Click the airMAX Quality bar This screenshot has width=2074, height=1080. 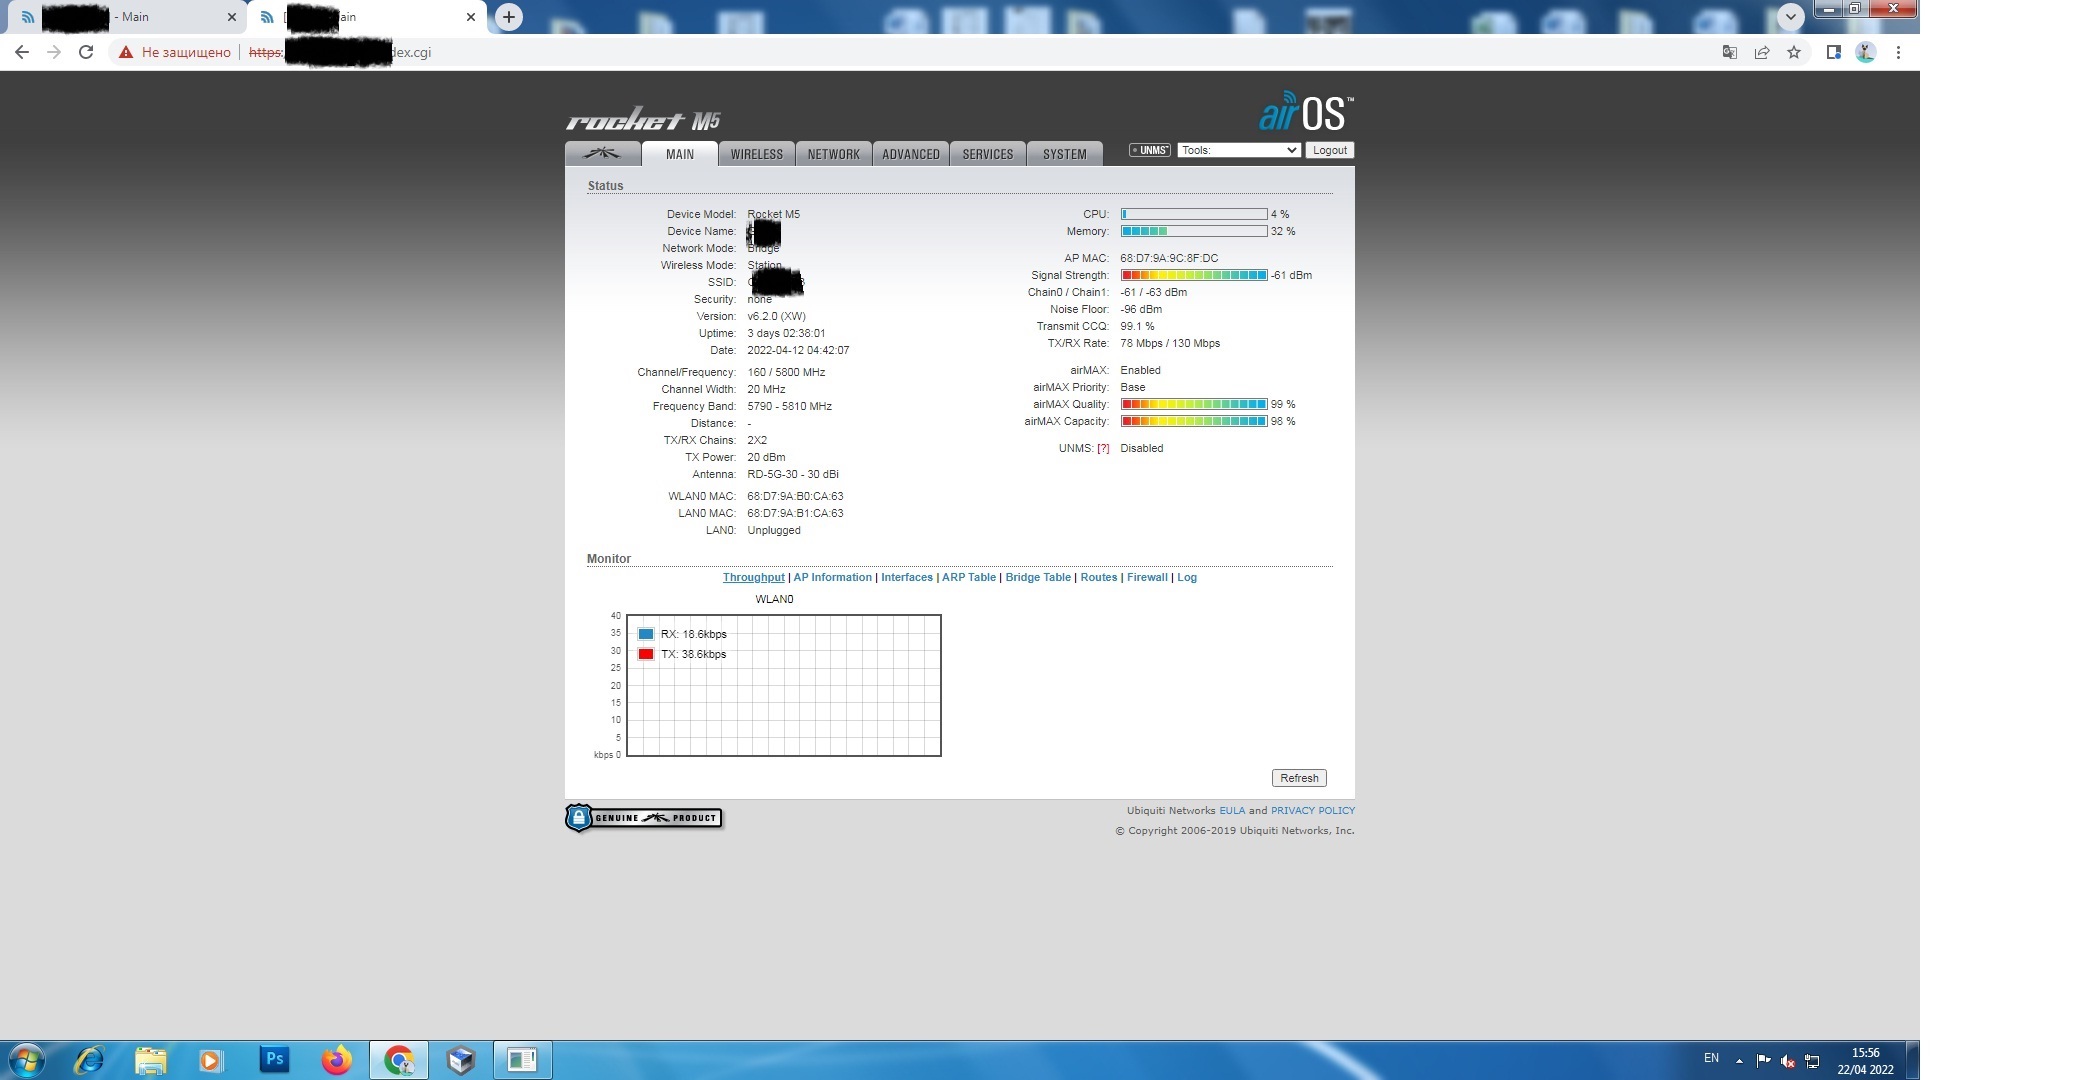point(1194,404)
